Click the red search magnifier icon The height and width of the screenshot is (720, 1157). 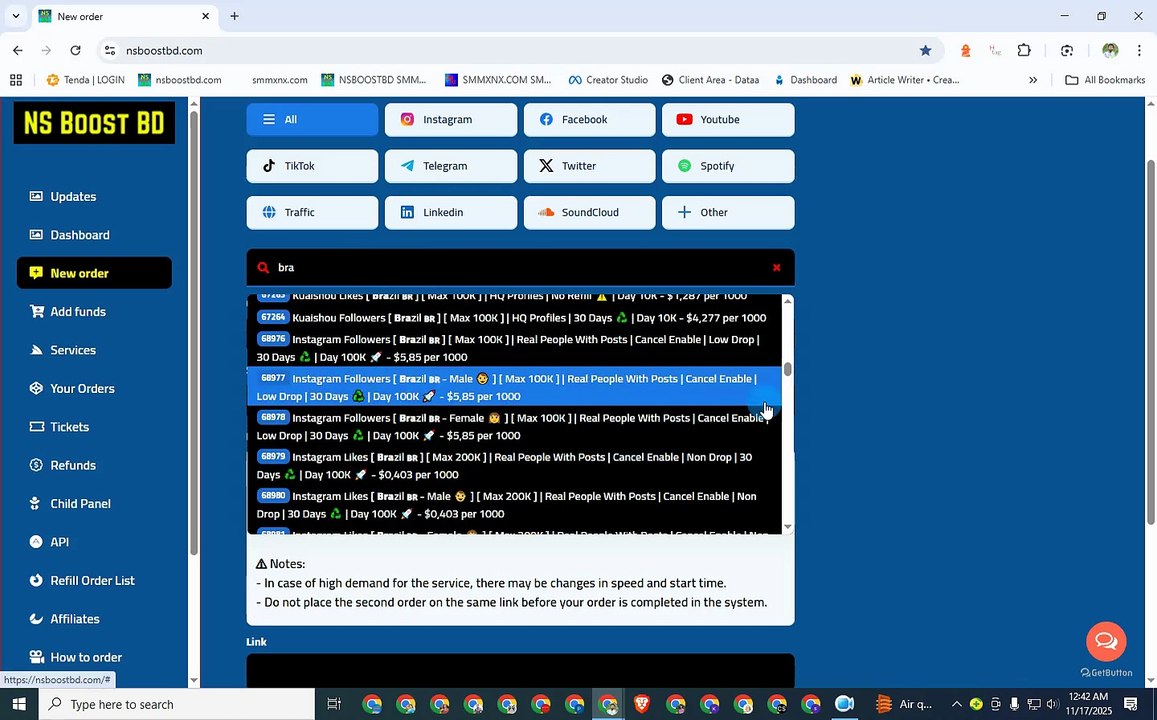pyautogui.click(x=263, y=267)
